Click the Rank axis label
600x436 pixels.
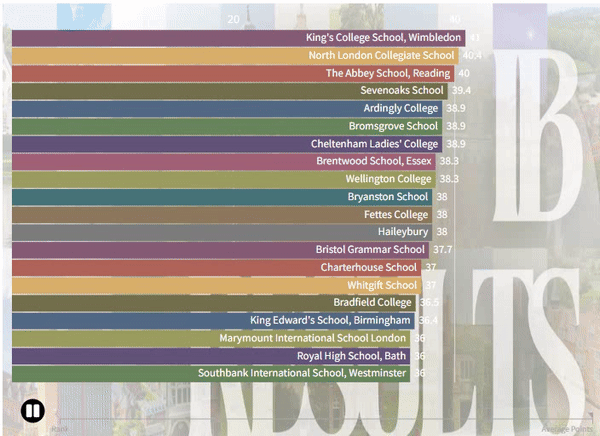[x=60, y=429]
